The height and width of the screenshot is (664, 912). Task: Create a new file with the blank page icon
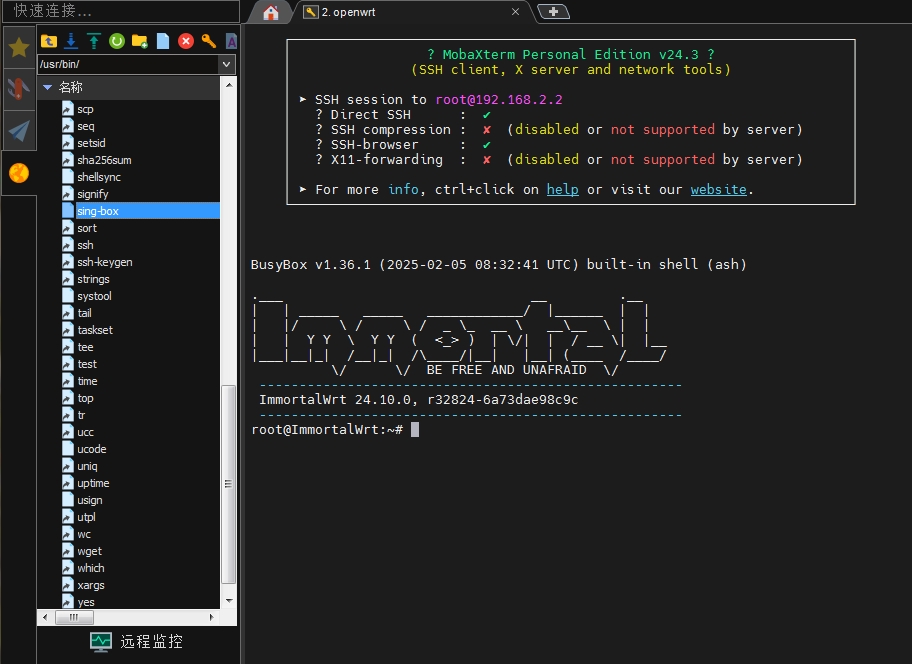tap(163, 41)
